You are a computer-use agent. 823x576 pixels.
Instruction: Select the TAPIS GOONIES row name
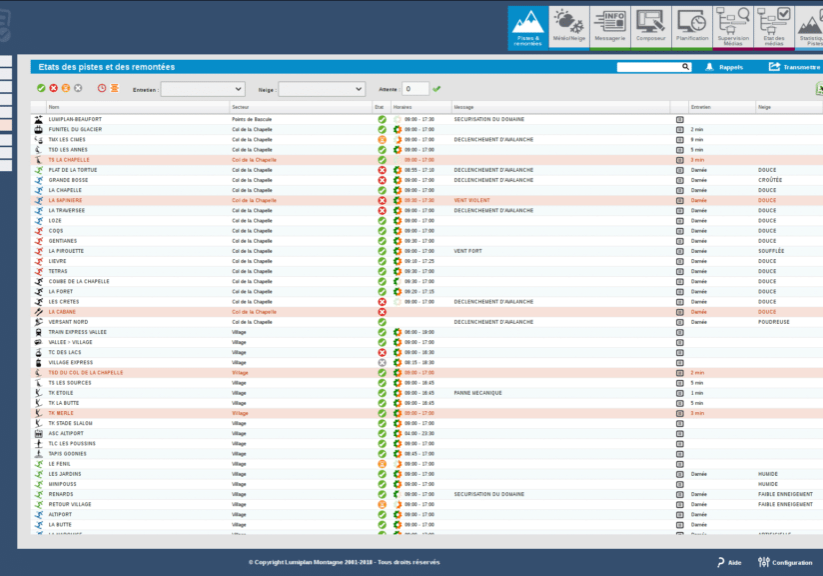[x=67, y=454]
